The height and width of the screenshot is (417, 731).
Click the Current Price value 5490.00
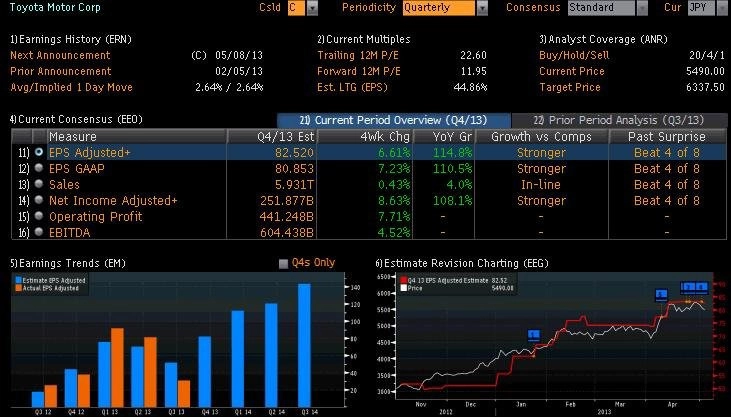click(705, 71)
